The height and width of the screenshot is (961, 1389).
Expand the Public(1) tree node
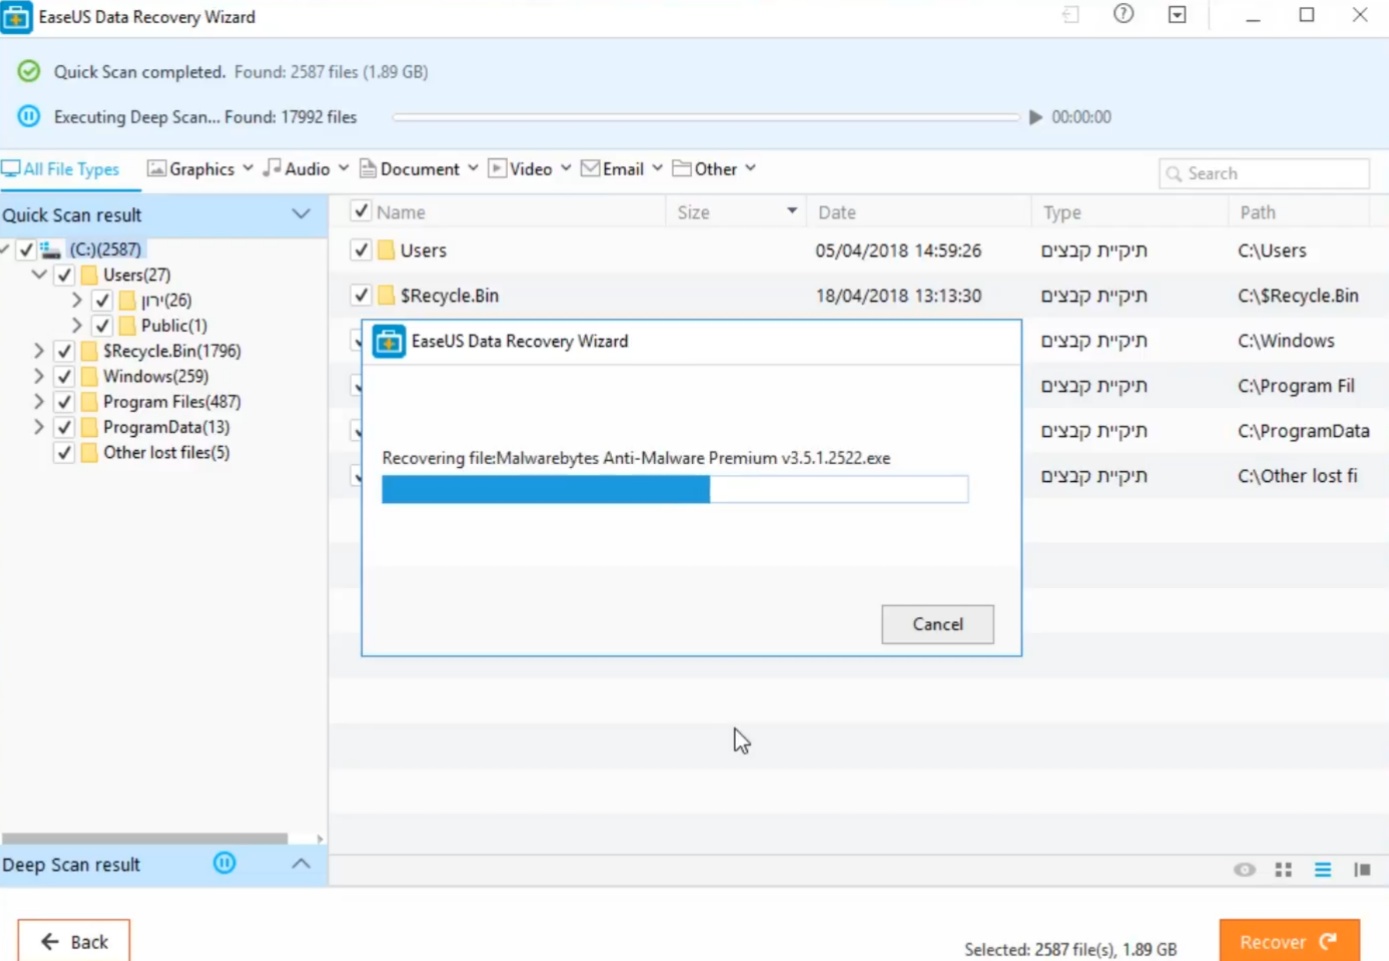[x=77, y=325]
